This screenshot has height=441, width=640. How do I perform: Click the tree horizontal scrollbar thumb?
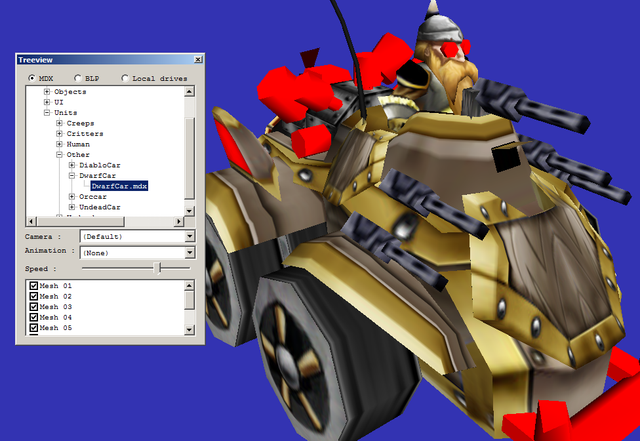[x=80, y=221]
